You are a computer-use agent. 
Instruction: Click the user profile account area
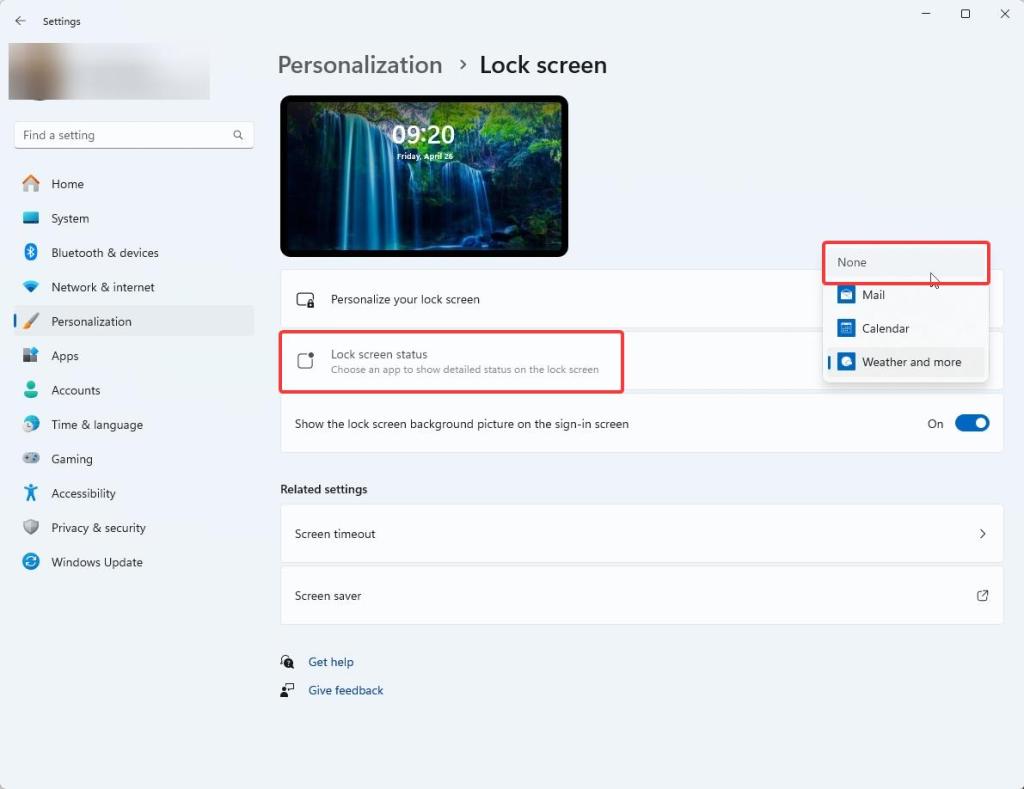click(109, 71)
